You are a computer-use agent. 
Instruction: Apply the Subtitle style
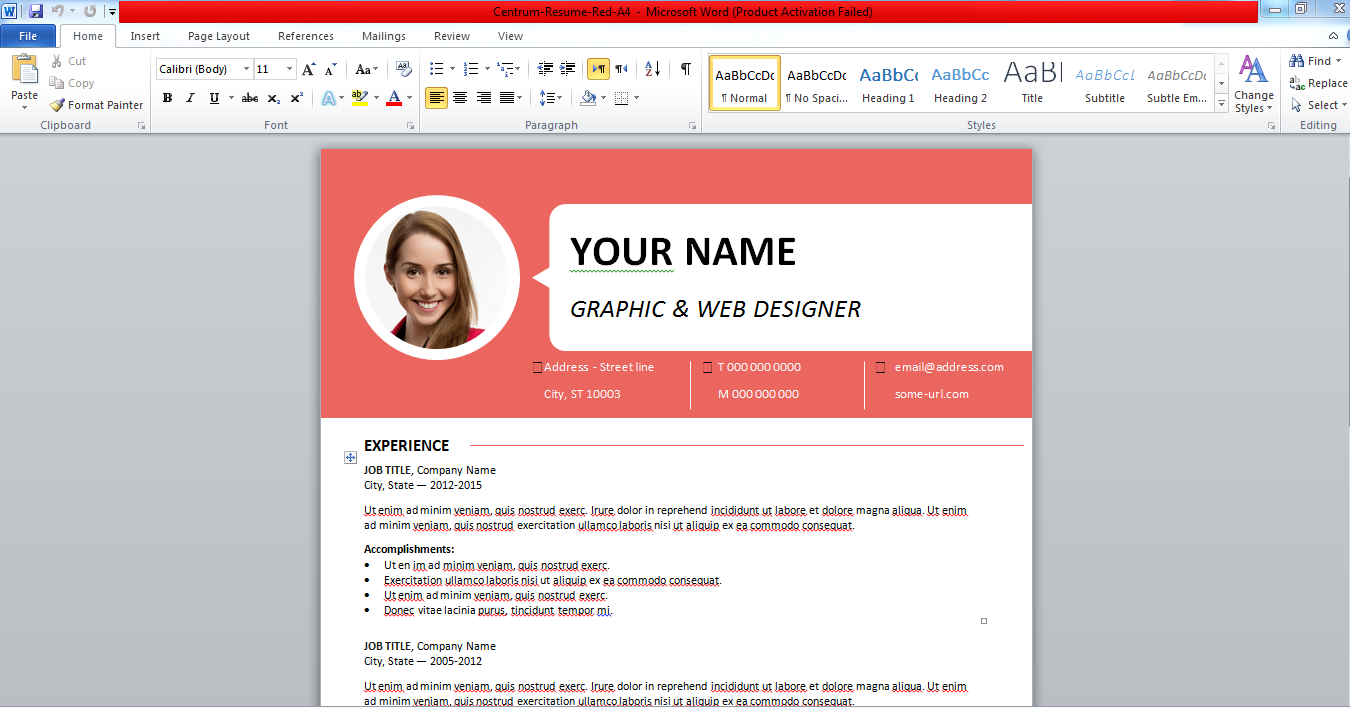click(1104, 83)
